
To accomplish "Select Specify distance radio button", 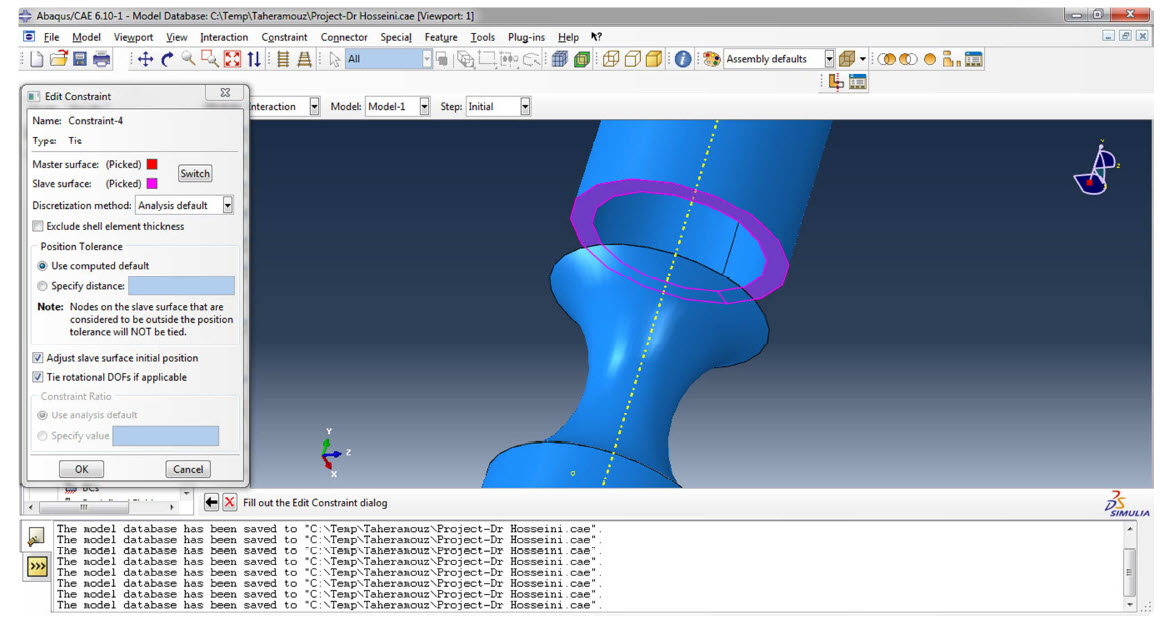I will tap(42, 286).
